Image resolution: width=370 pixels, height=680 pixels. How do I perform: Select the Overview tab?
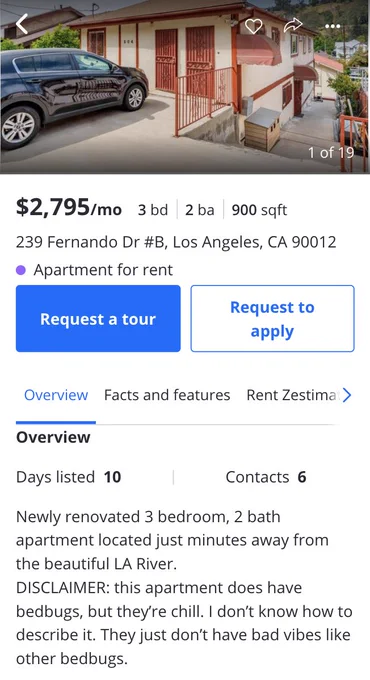[x=56, y=395]
